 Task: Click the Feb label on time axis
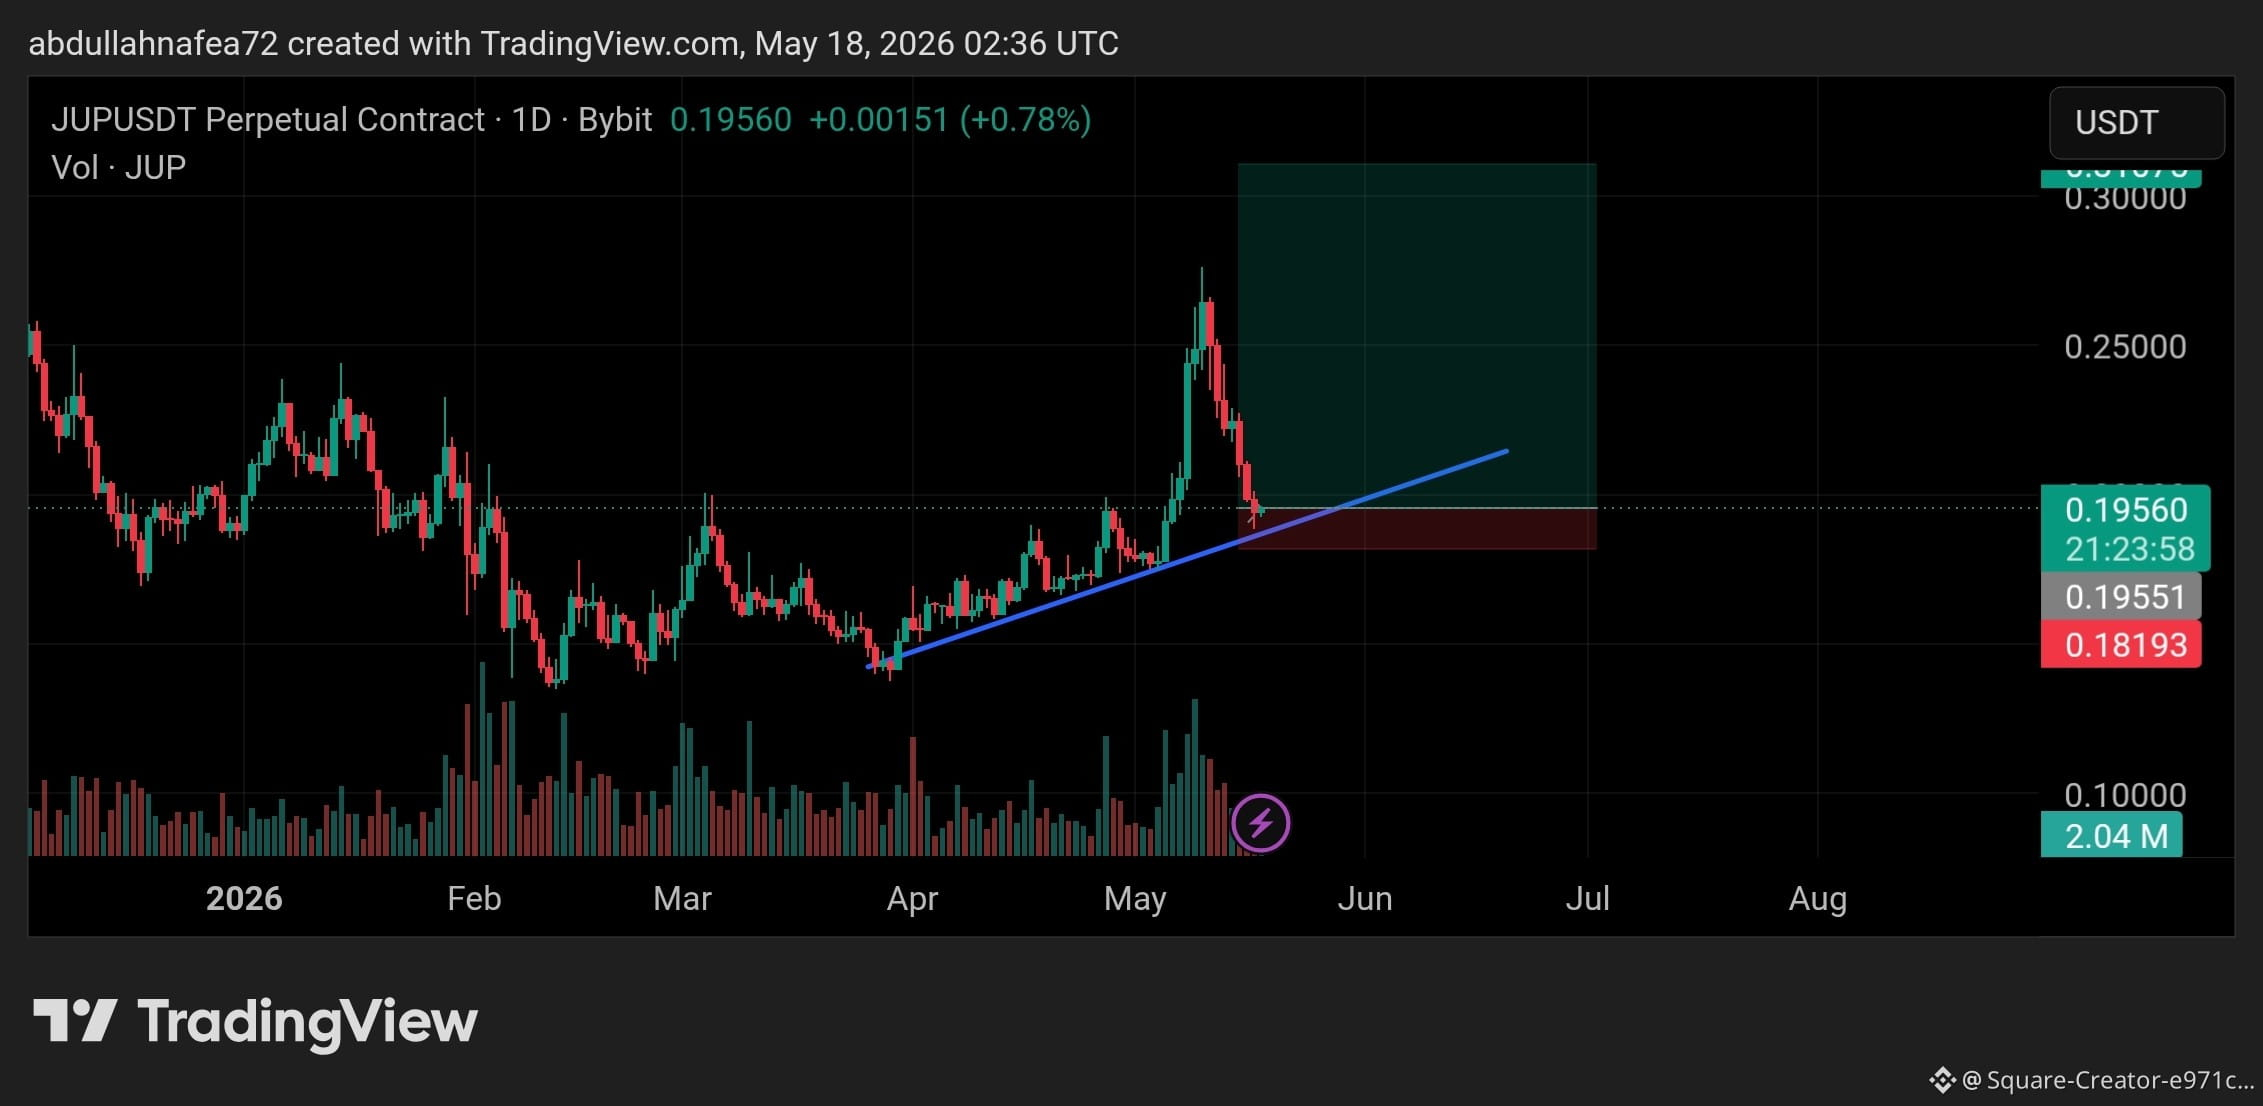click(474, 898)
